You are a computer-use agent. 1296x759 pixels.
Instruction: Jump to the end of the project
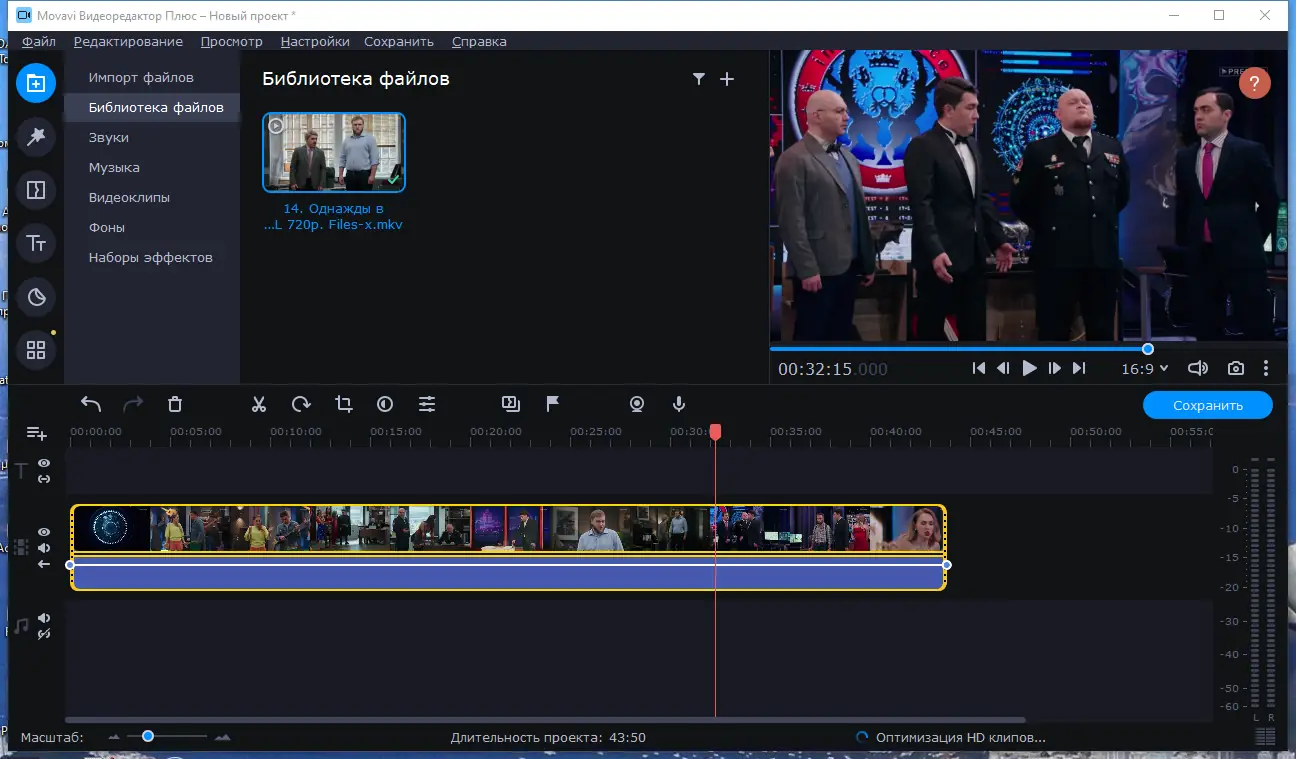(x=1079, y=368)
